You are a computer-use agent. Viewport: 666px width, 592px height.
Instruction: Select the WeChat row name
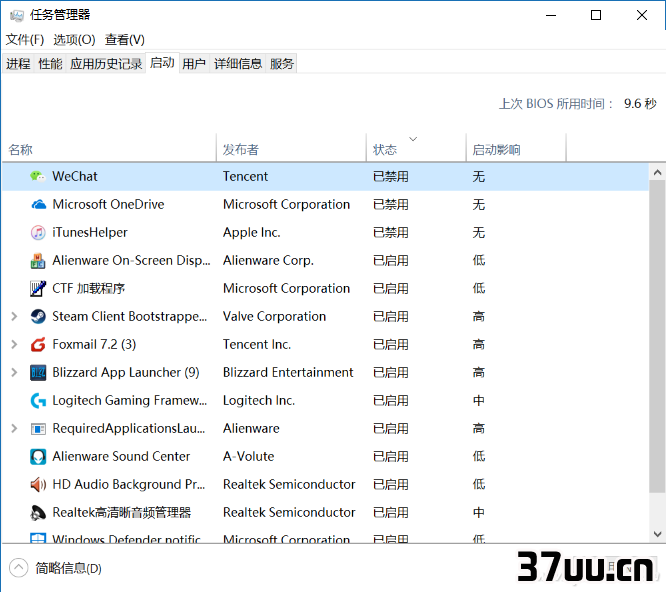pos(75,176)
